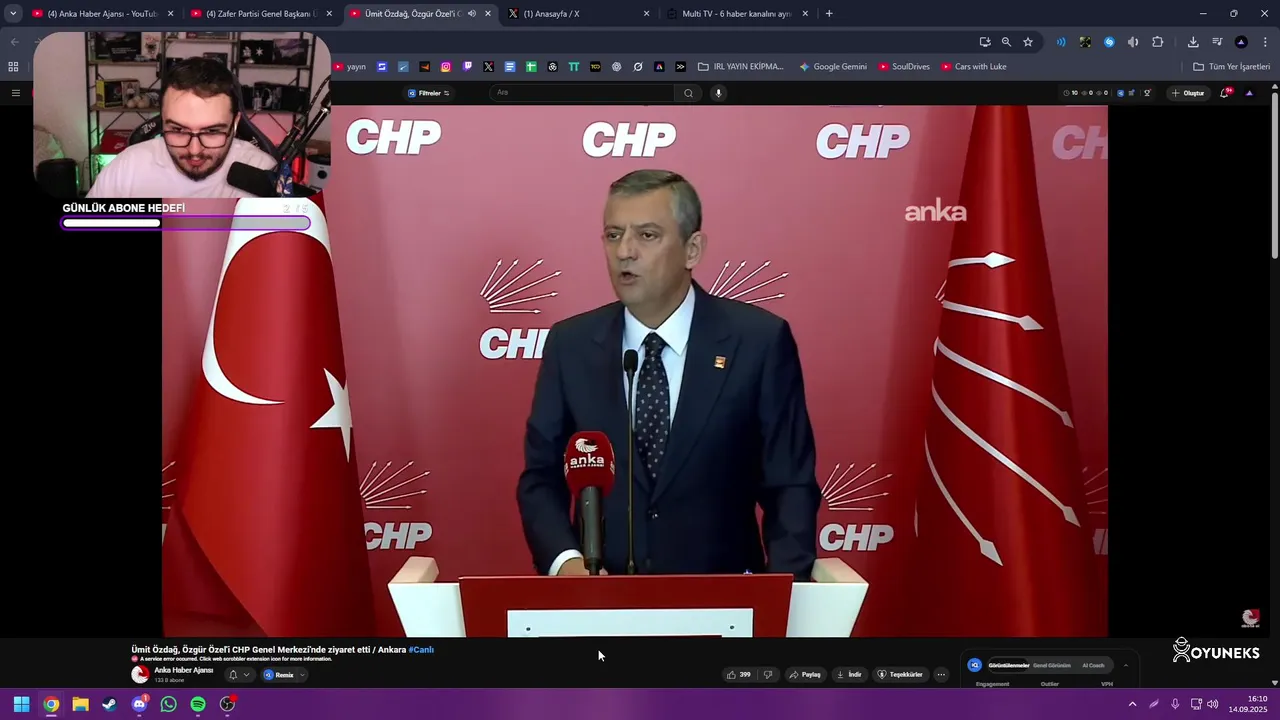Click the Shazam extension icon

pyautogui.click(x=1109, y=42)
